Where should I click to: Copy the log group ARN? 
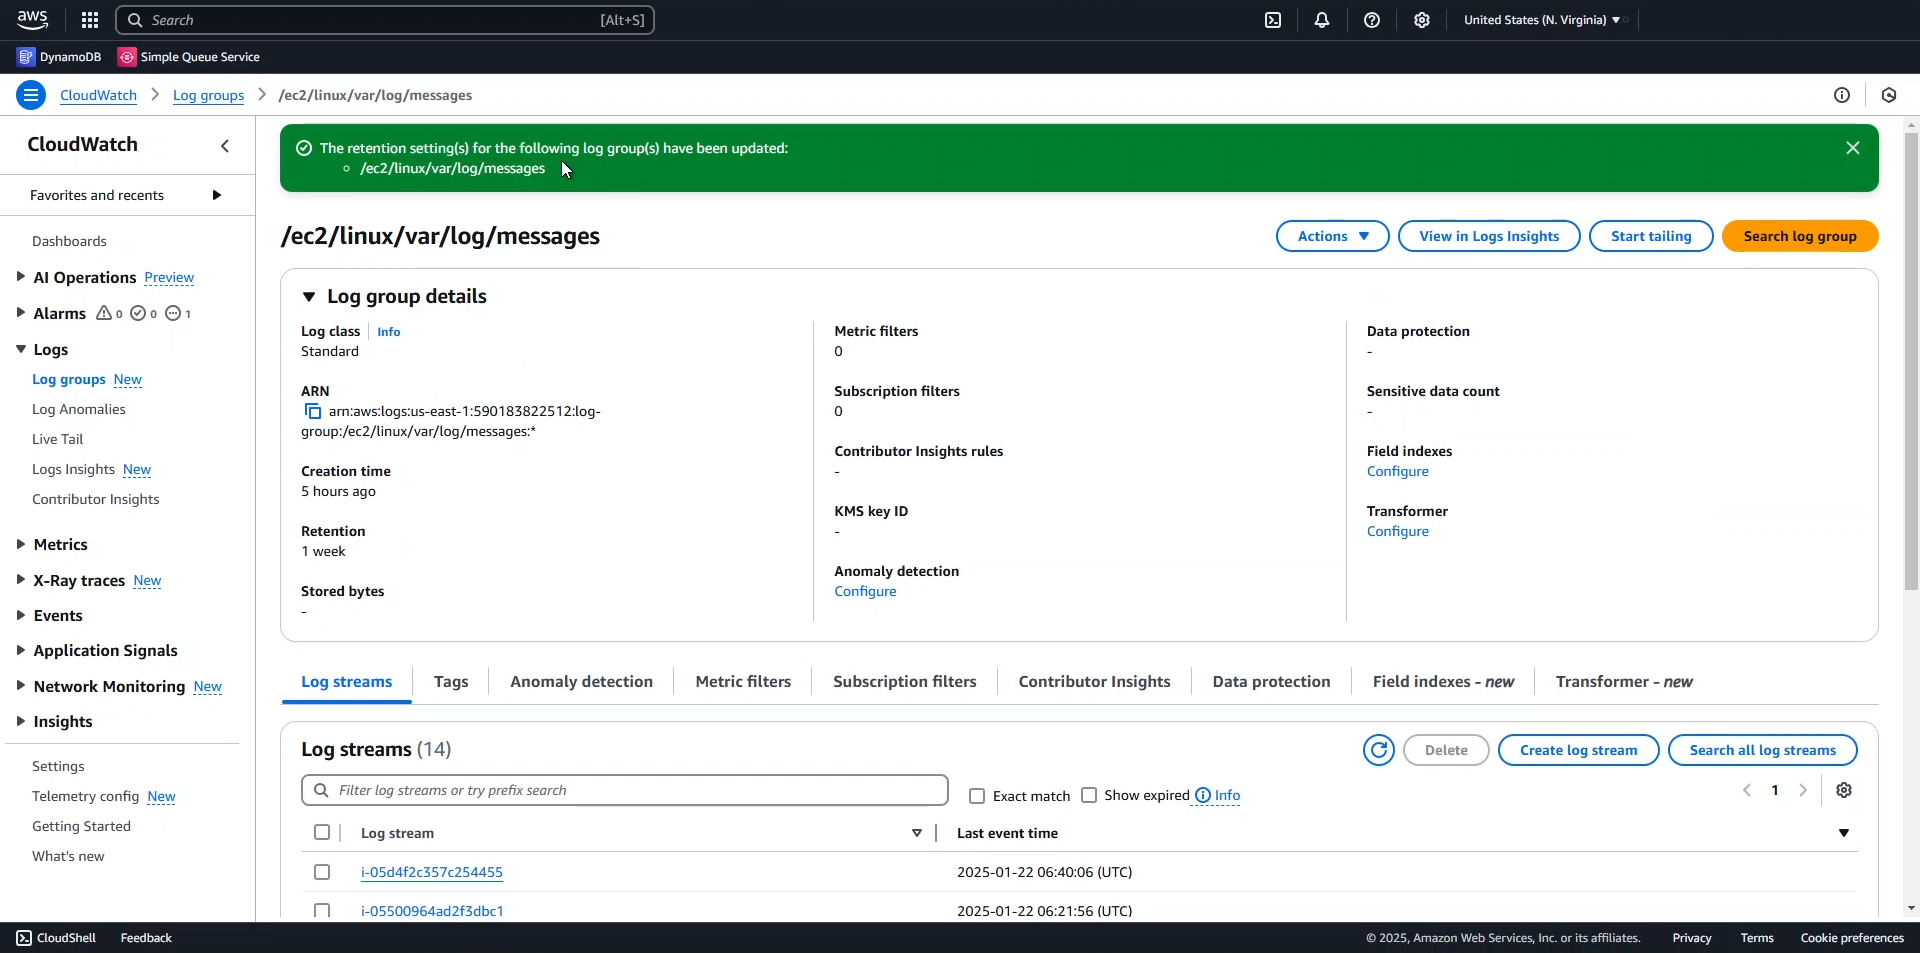312,412
